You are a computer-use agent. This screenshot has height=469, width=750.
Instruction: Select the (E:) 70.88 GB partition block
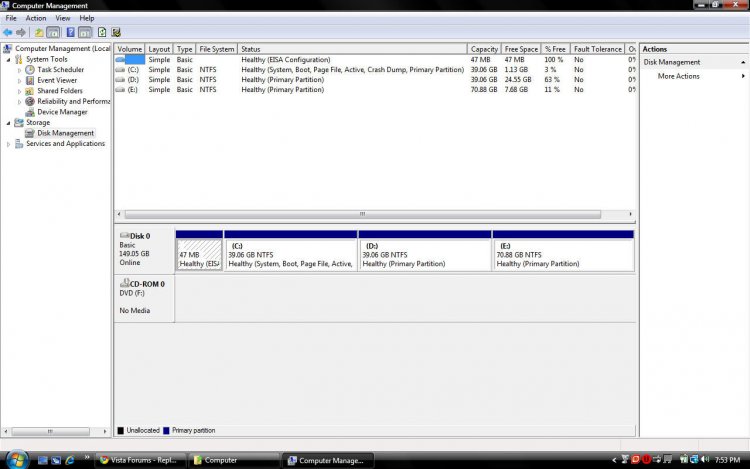pos(563,251)
